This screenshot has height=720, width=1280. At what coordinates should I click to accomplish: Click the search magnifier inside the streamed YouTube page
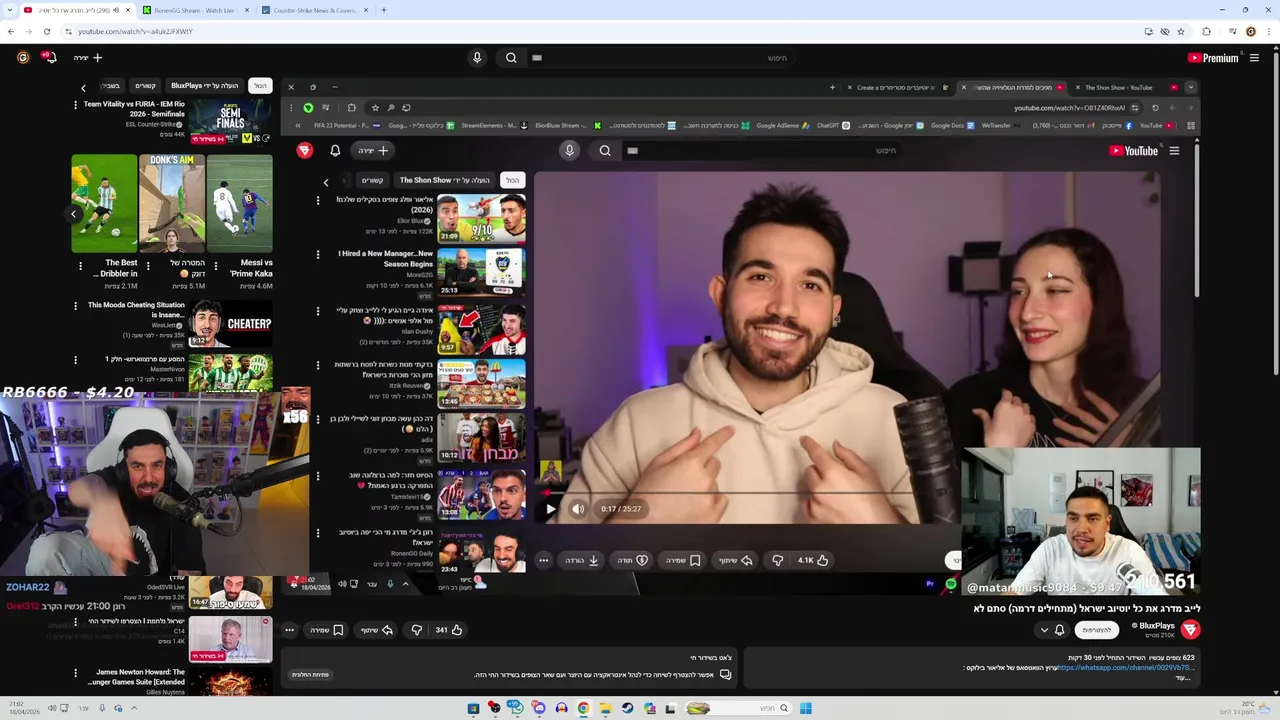(605, 150)
